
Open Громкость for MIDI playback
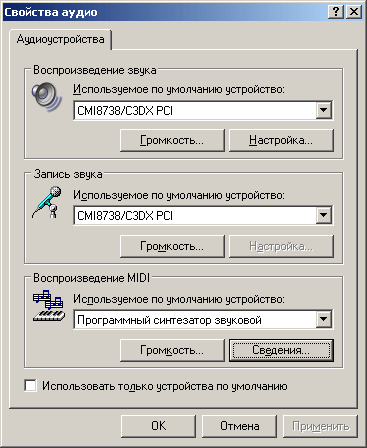point(172,350)
